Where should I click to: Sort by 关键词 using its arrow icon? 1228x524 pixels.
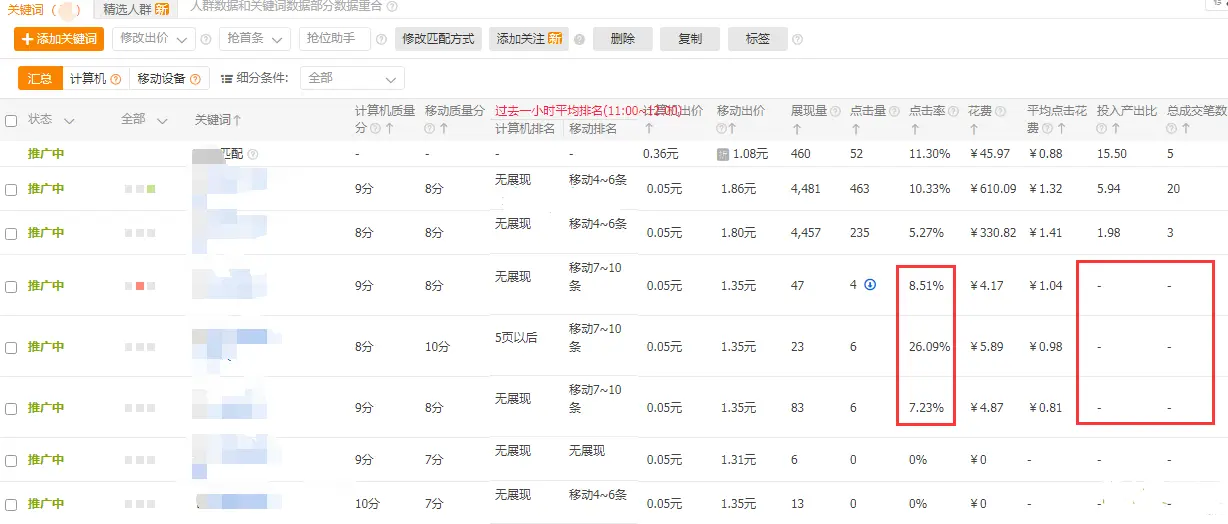pos(237,120)
